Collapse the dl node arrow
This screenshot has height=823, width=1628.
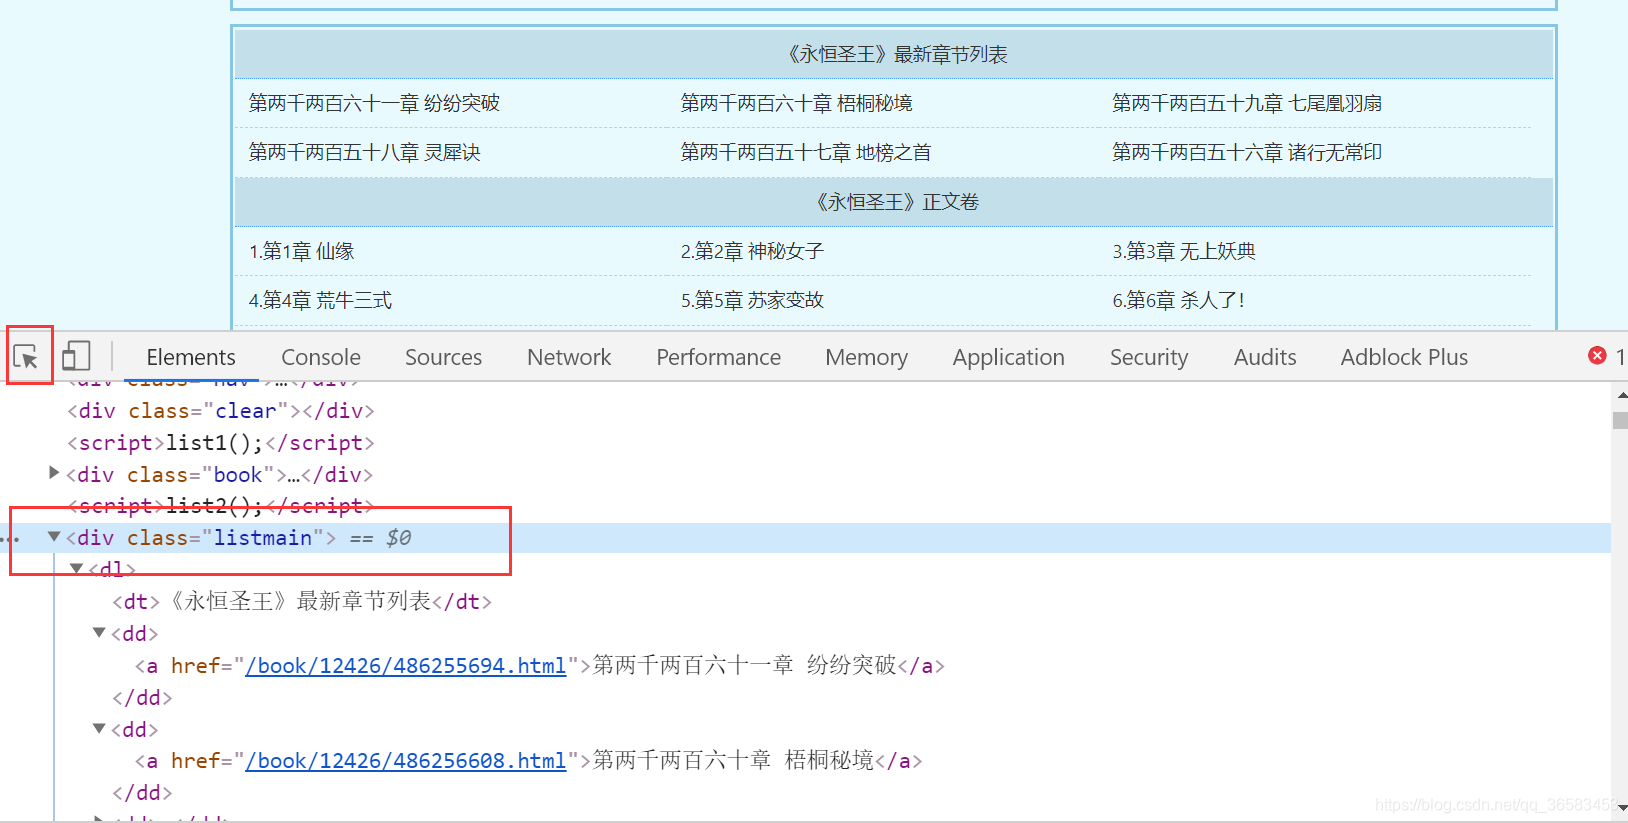pyautogui.click(x=76, y=568)
